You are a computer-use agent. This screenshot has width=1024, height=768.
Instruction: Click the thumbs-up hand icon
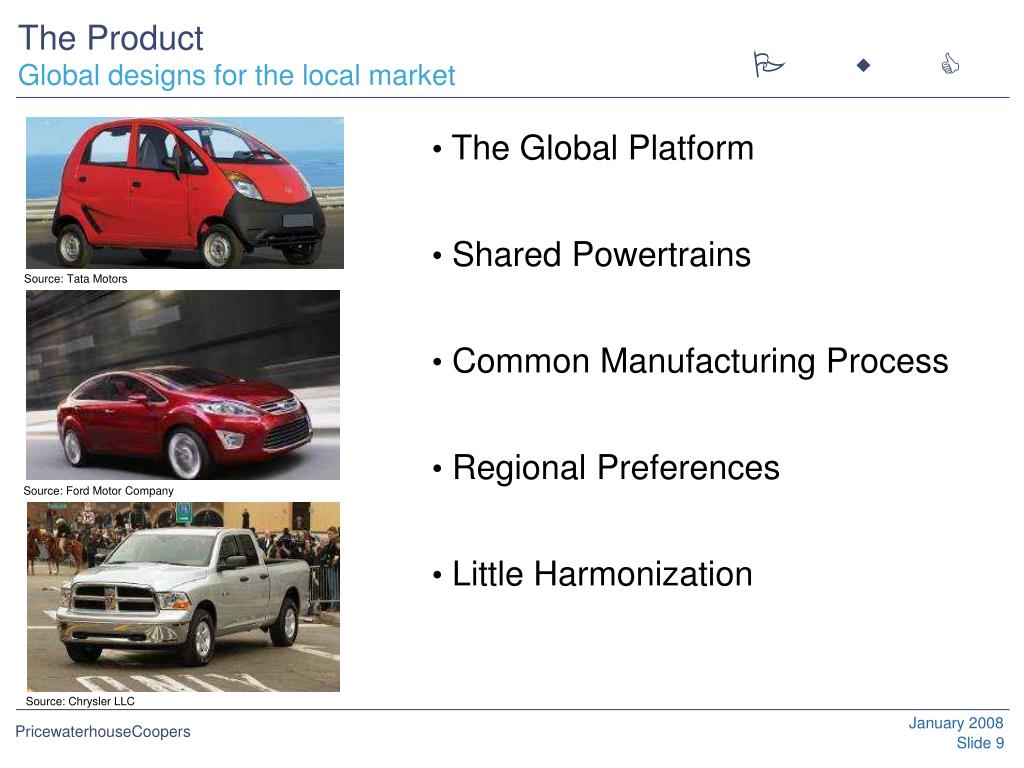[950, 64]
